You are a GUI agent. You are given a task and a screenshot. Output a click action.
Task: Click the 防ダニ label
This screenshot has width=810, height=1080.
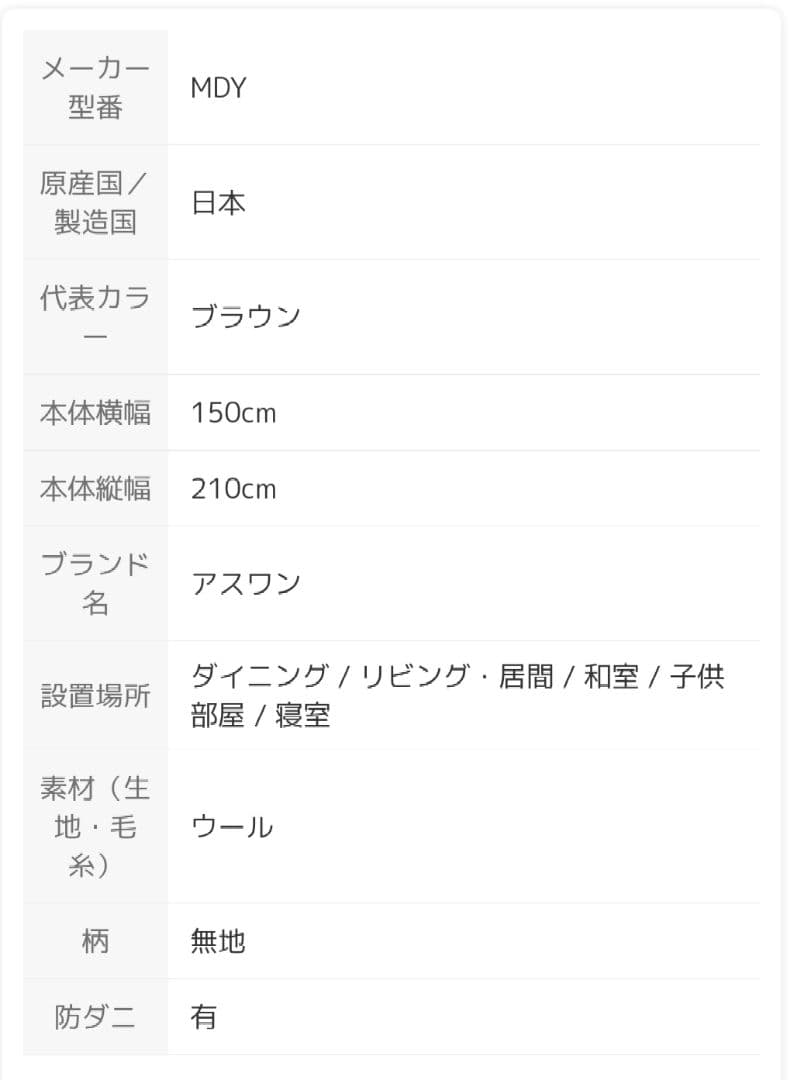(x=95, y=1018)
